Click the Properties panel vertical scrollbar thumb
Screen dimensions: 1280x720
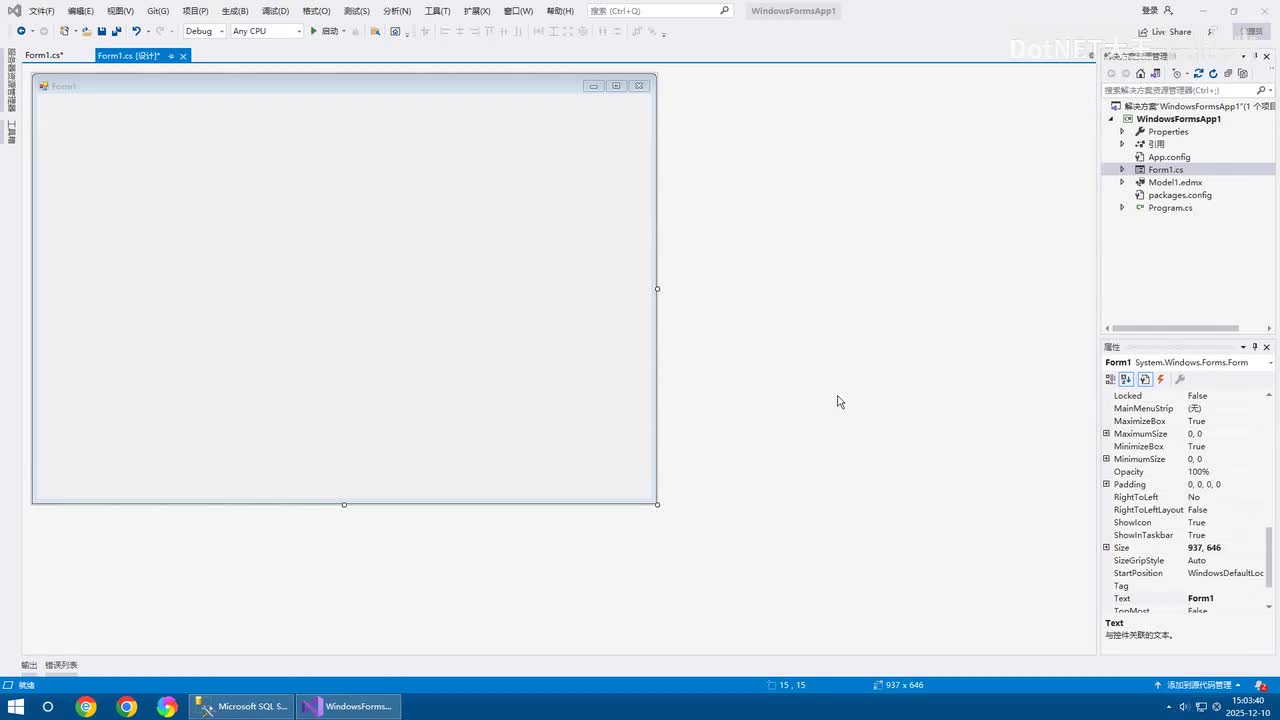click(x=1269, y=558)
